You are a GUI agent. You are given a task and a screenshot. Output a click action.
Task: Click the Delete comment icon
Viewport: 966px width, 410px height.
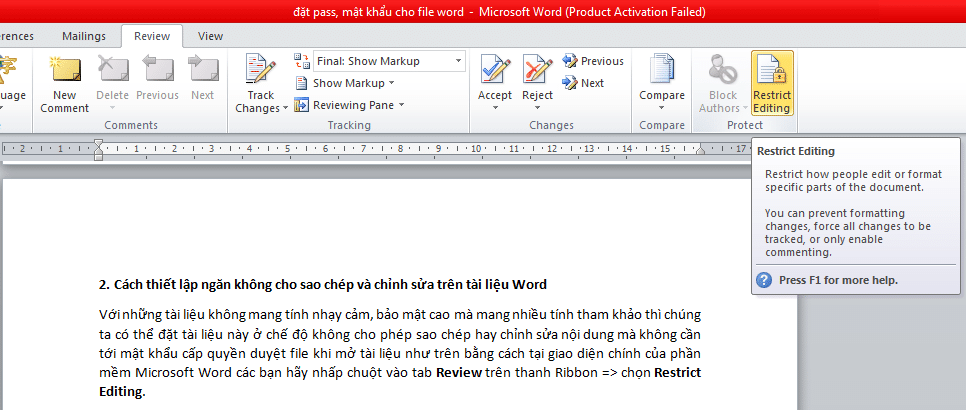(x=113, y=69)
